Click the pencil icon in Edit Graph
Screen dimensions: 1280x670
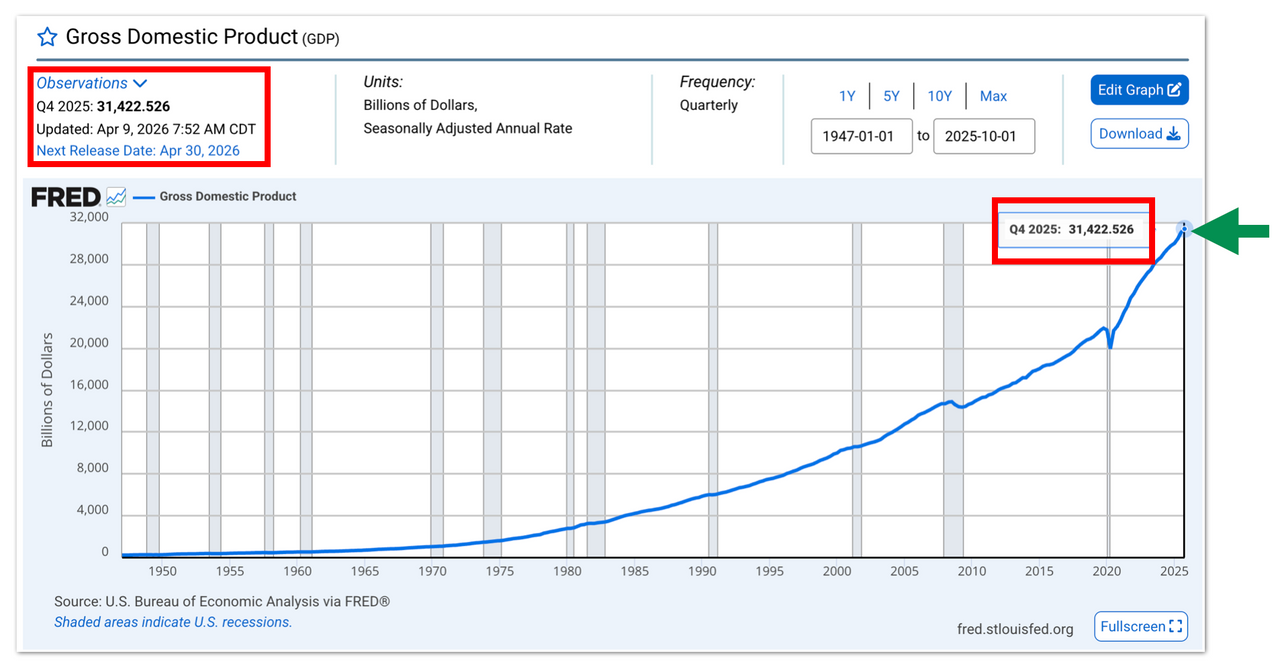click(1175, 90)
